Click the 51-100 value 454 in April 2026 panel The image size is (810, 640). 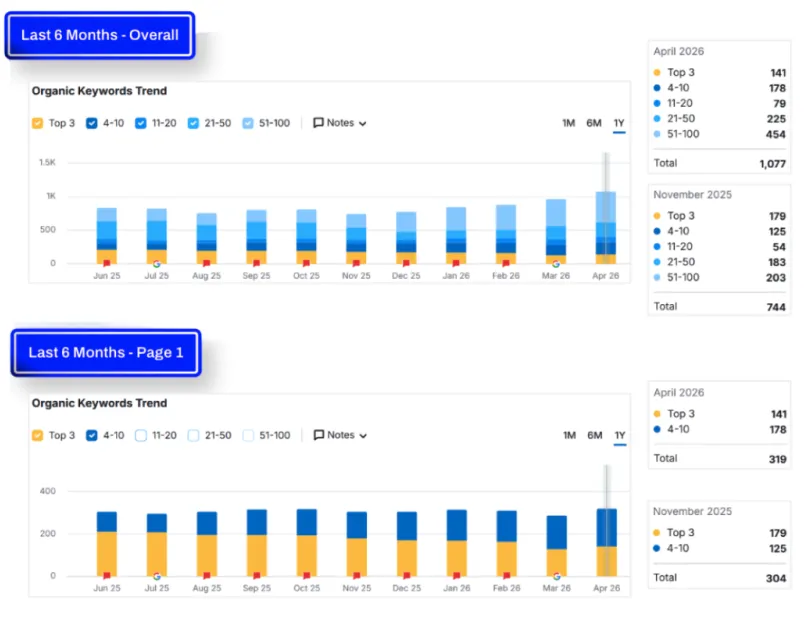775,134
